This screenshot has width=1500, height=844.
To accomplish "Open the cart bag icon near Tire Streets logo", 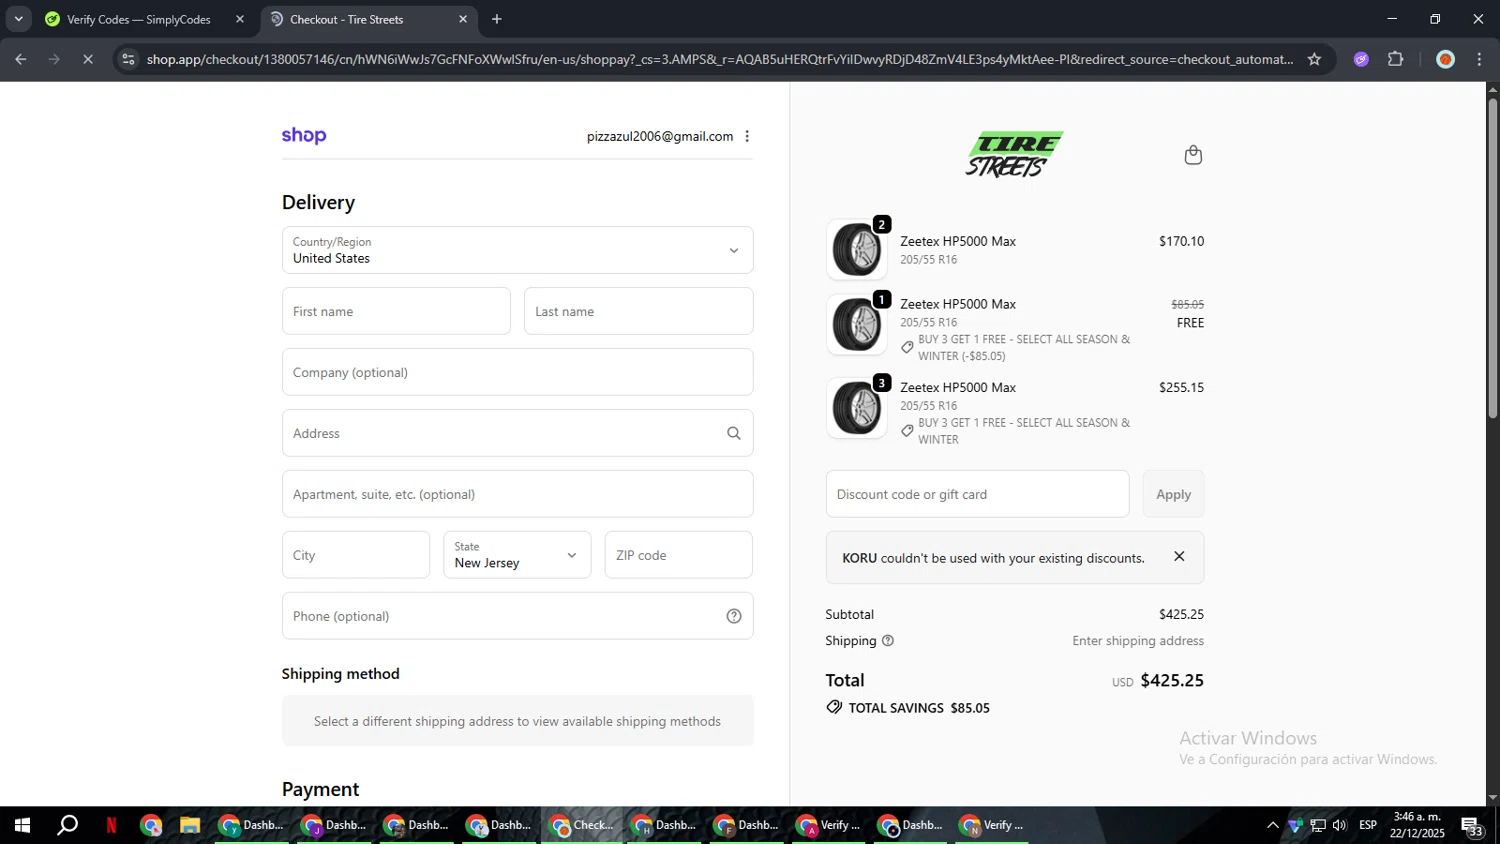I will 1193,155.
